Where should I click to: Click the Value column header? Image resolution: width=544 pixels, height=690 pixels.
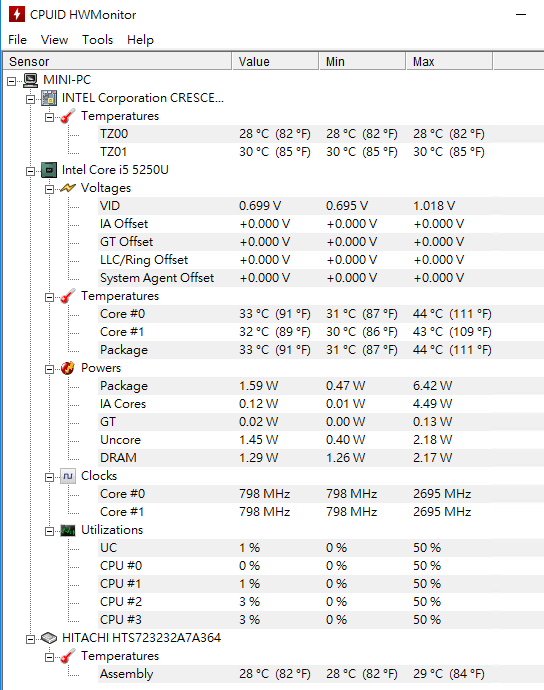275,61
